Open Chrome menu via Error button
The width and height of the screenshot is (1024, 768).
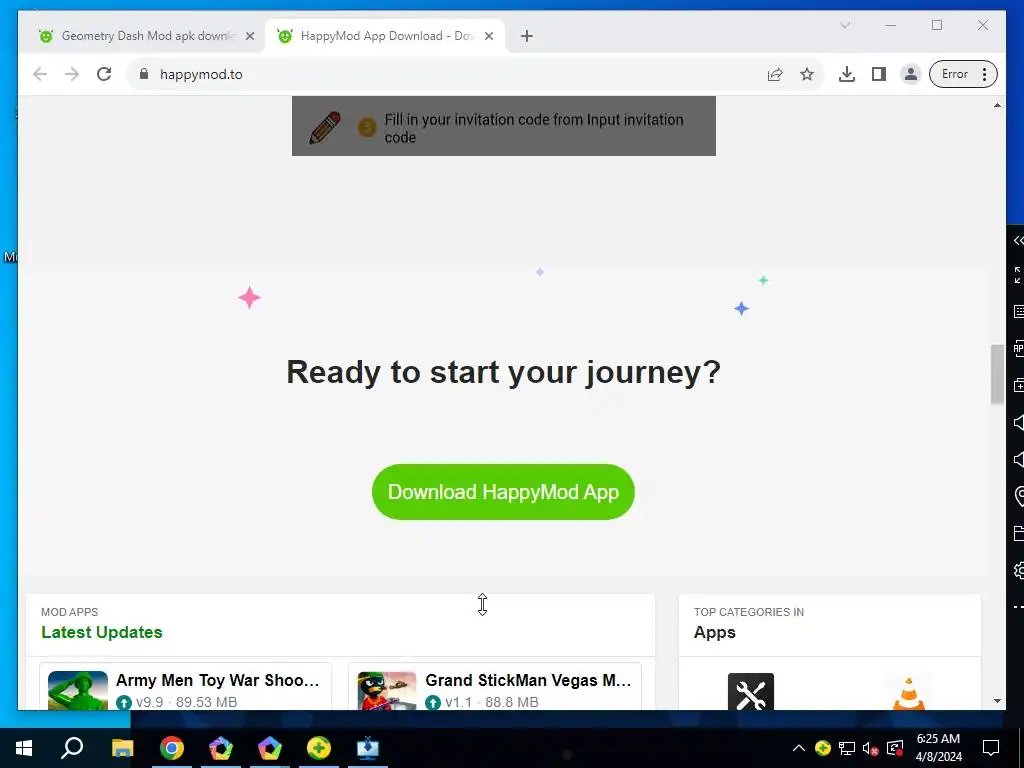963,74
